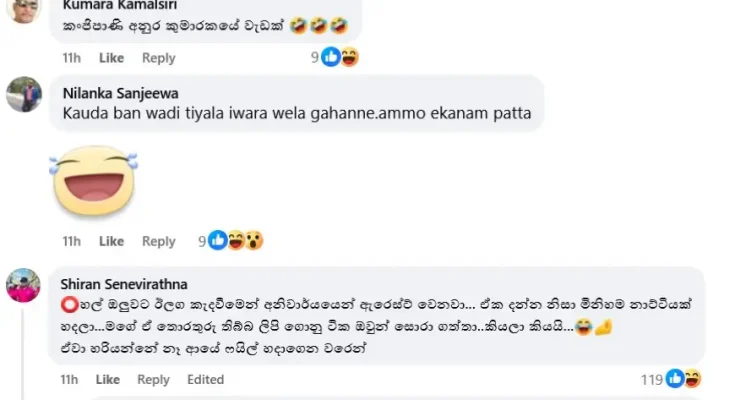Visit Shiran Senevirathna's profile via the name link
735x400 pixels.
[123, 284]
